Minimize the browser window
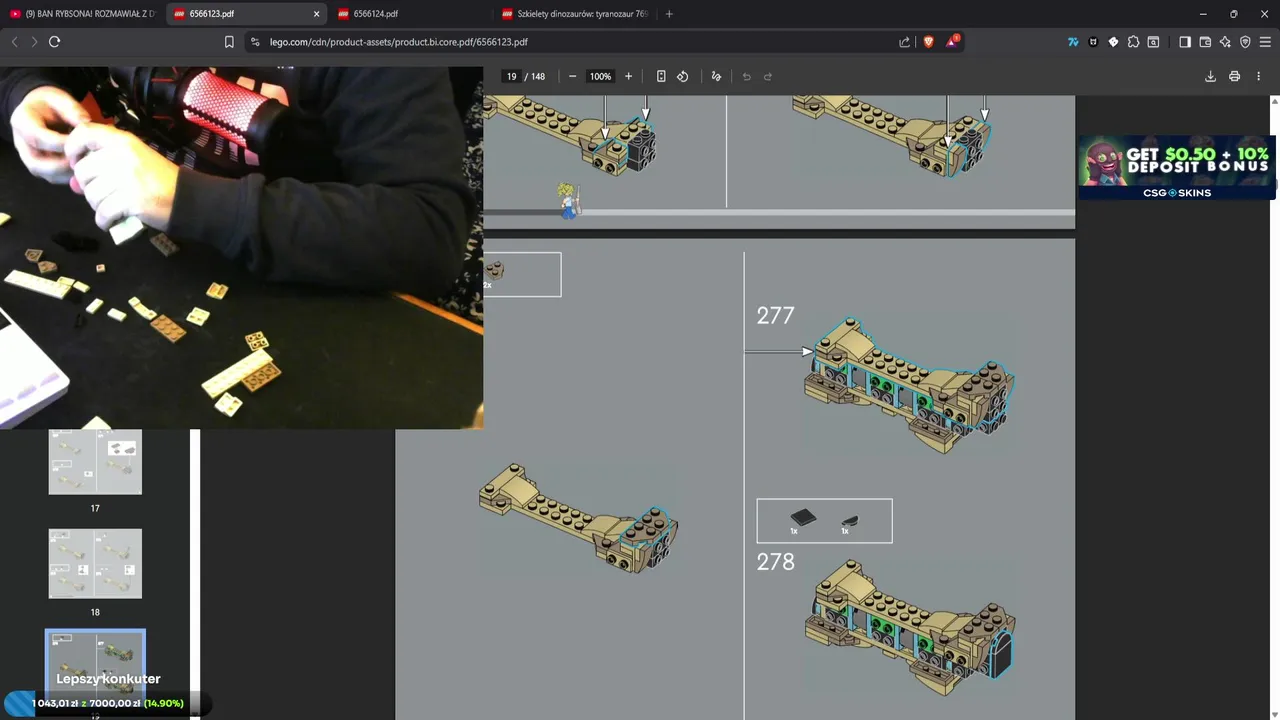This screenshot has width=1280, height=720. (1203, 14)
